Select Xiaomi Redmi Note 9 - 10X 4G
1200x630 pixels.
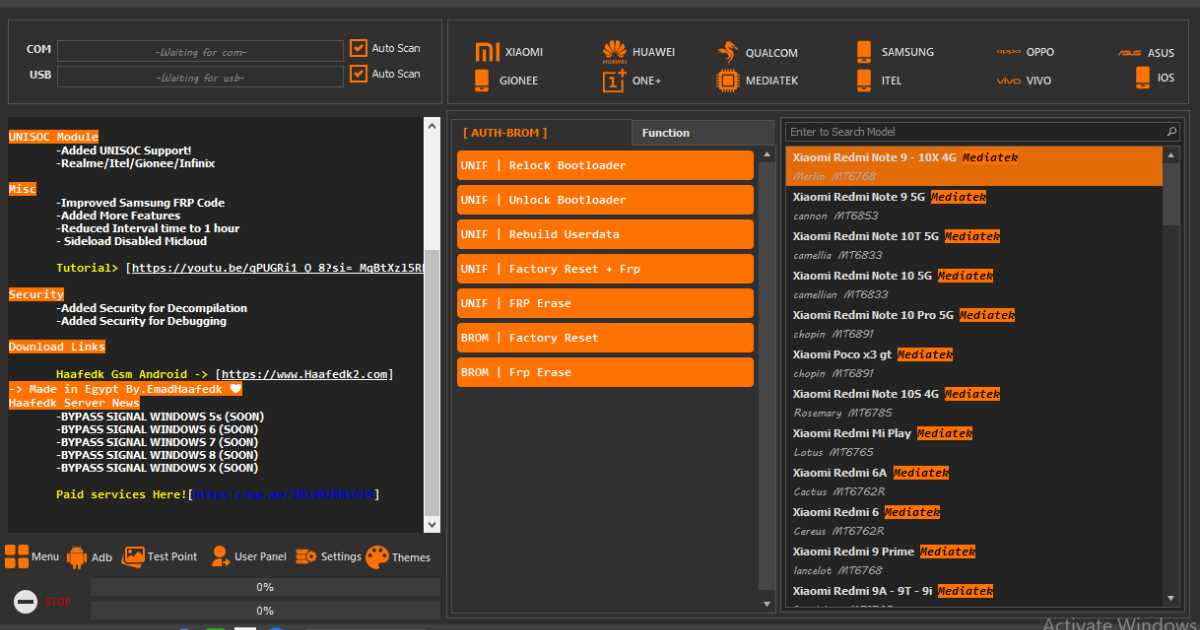point(974,166)
